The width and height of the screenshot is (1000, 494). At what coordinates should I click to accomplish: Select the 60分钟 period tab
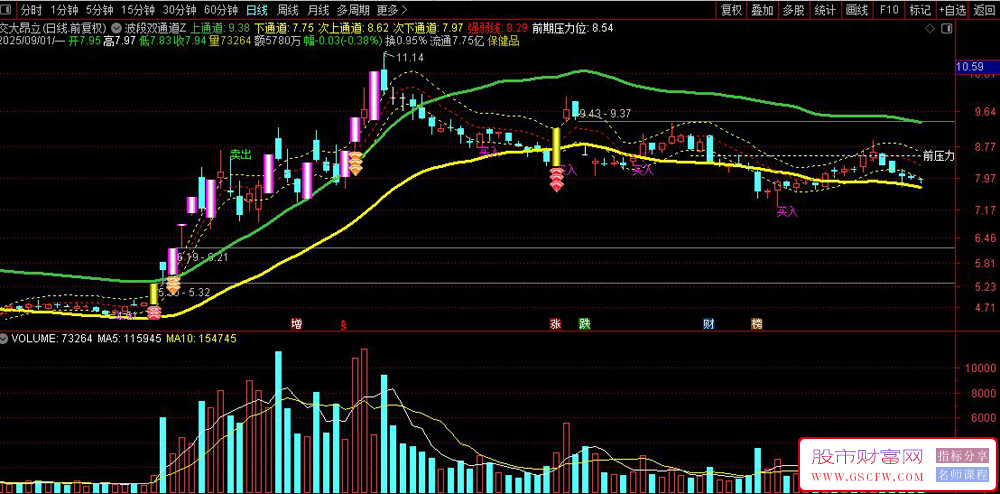click(x=221, y=10)
